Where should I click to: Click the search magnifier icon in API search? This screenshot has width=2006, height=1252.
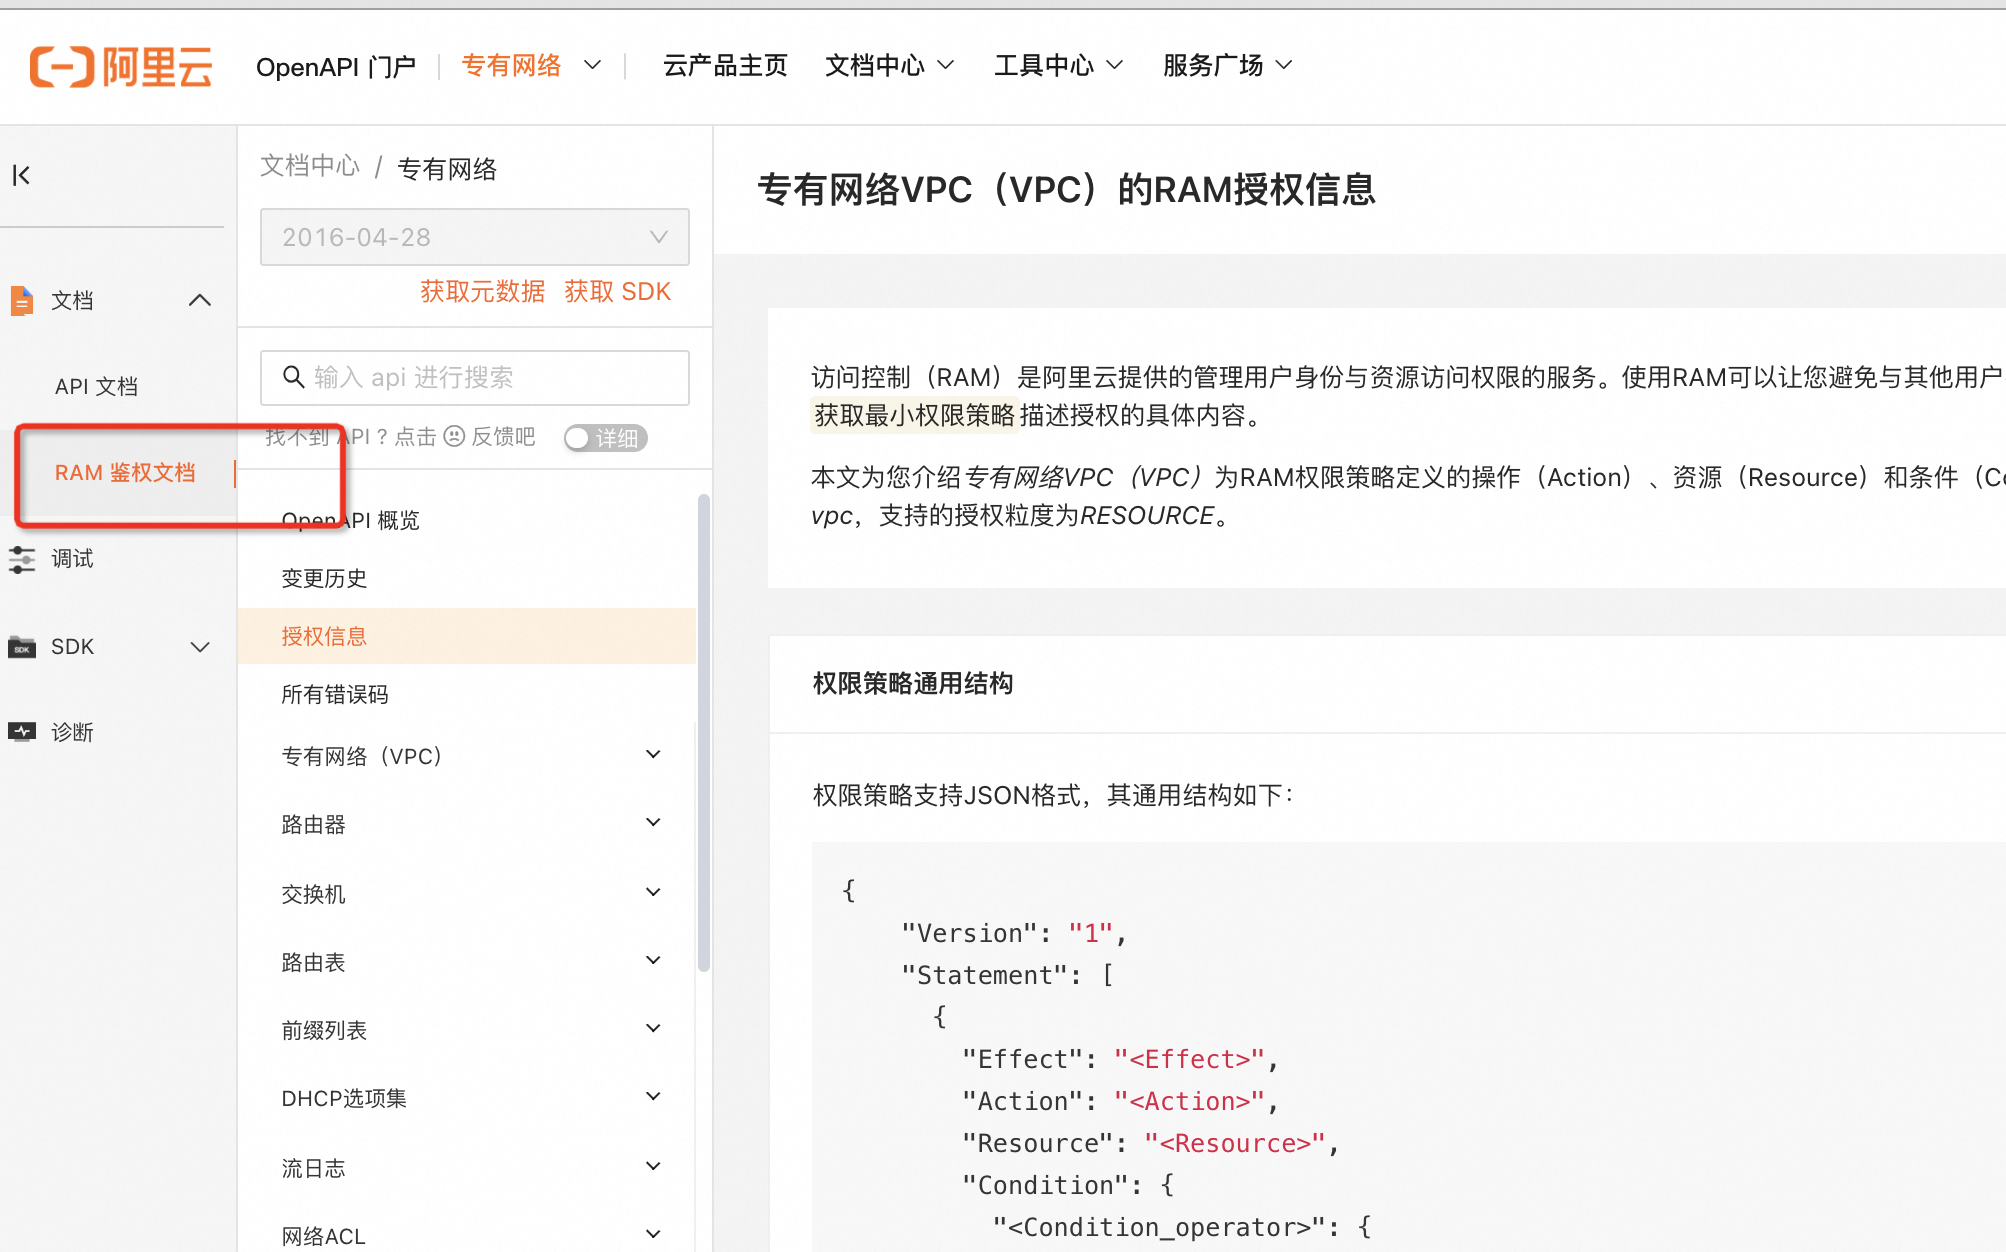point(293,377)
